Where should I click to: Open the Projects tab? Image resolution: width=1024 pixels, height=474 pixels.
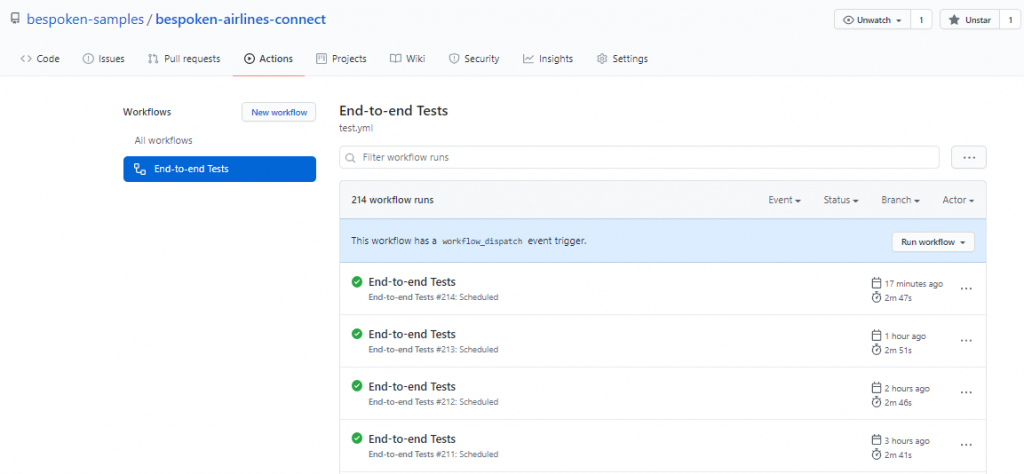pyautogui.click(x=341, y=59)
